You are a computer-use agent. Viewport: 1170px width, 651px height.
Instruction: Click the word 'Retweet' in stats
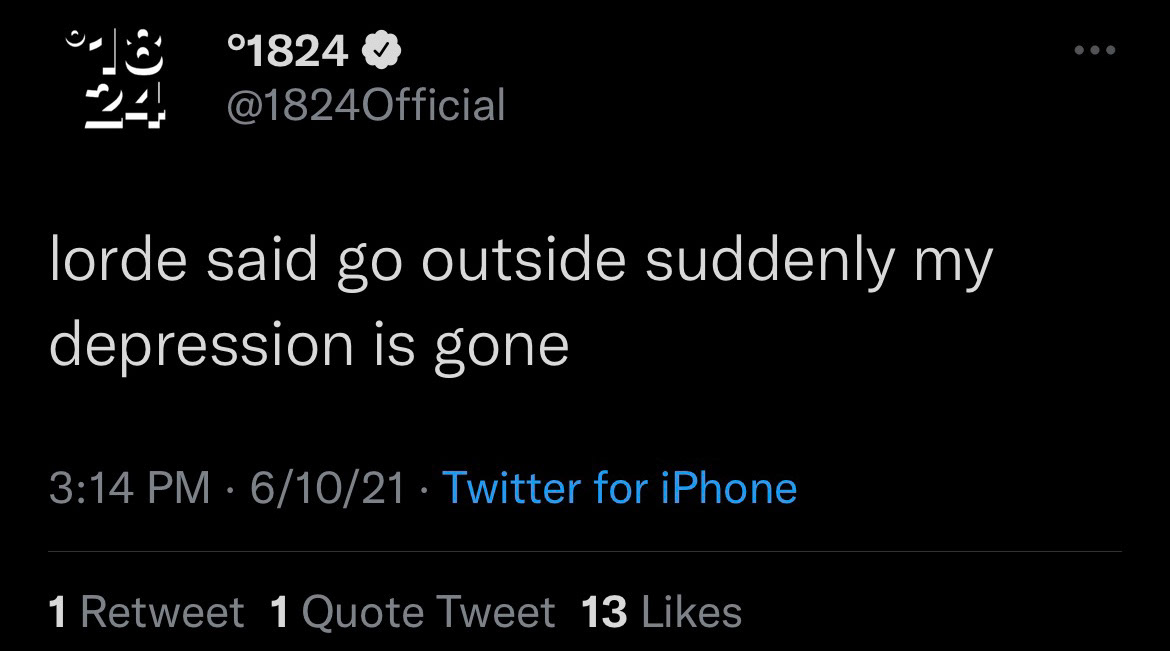pos(161,612)
